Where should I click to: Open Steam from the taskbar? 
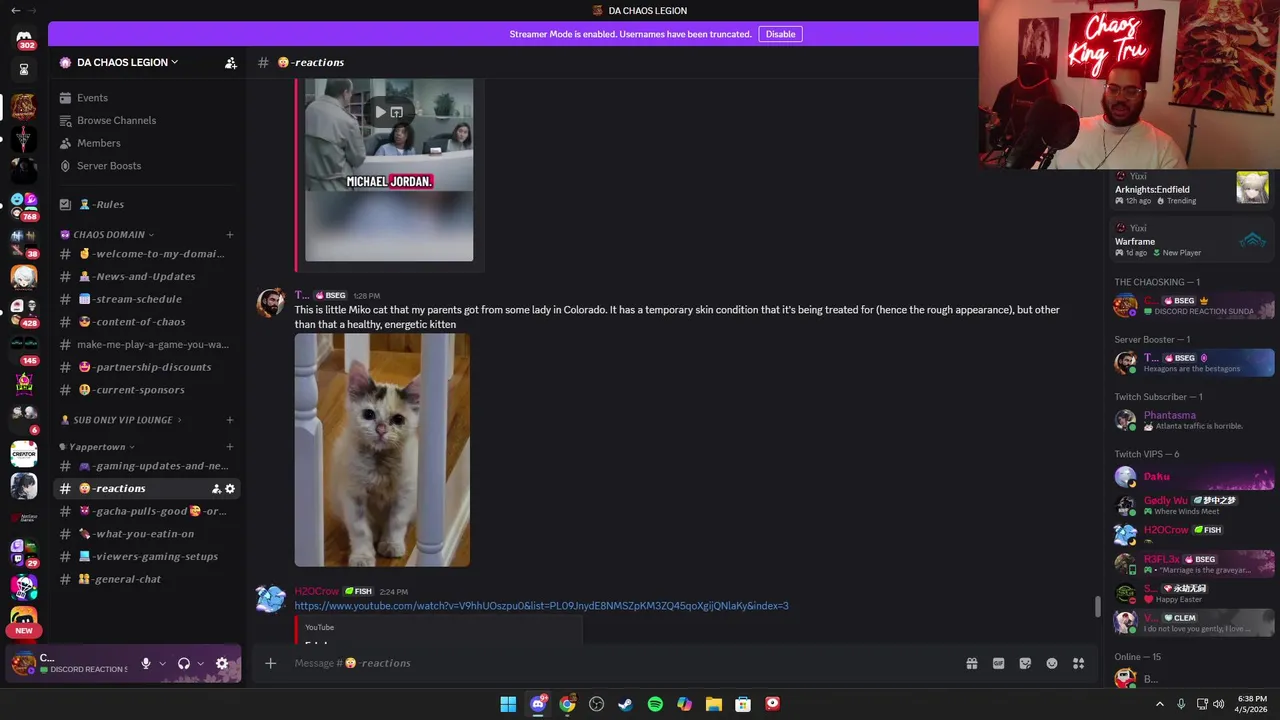(626, 704)
